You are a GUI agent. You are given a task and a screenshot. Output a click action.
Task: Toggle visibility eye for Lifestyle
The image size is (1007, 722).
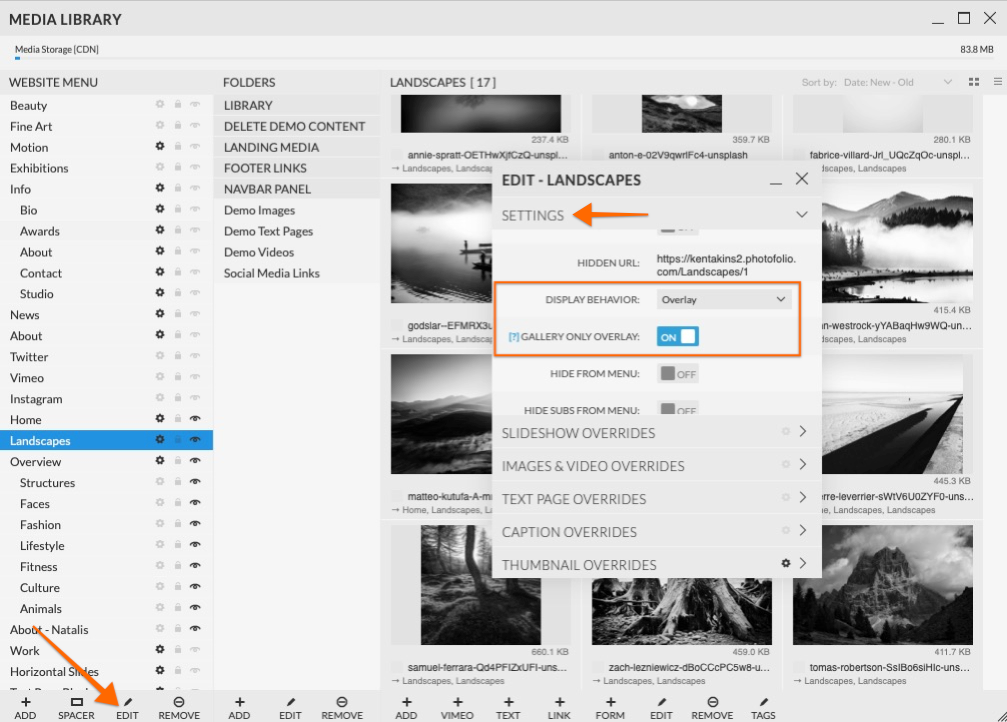(195, 545)
